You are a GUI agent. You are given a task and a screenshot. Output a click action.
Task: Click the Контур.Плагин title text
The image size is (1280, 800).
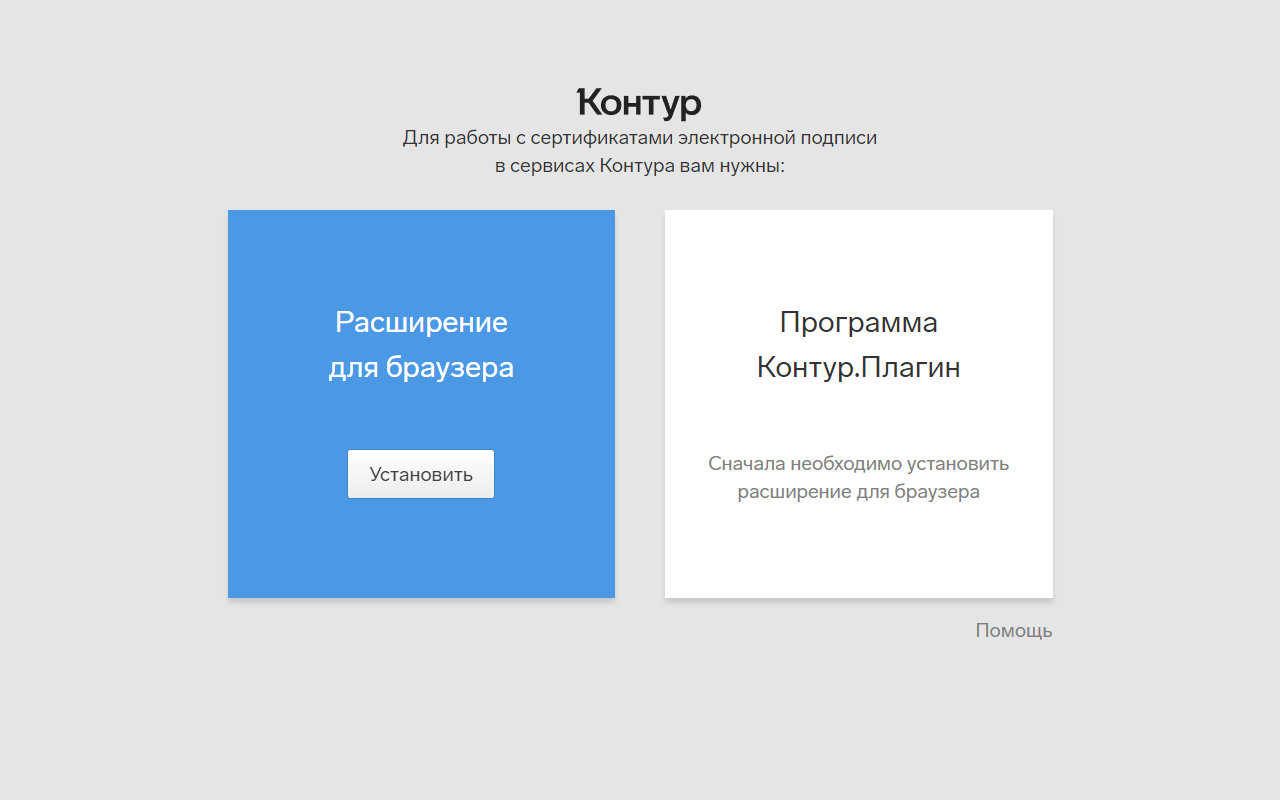pyautogui.click(x=858, y=366)
